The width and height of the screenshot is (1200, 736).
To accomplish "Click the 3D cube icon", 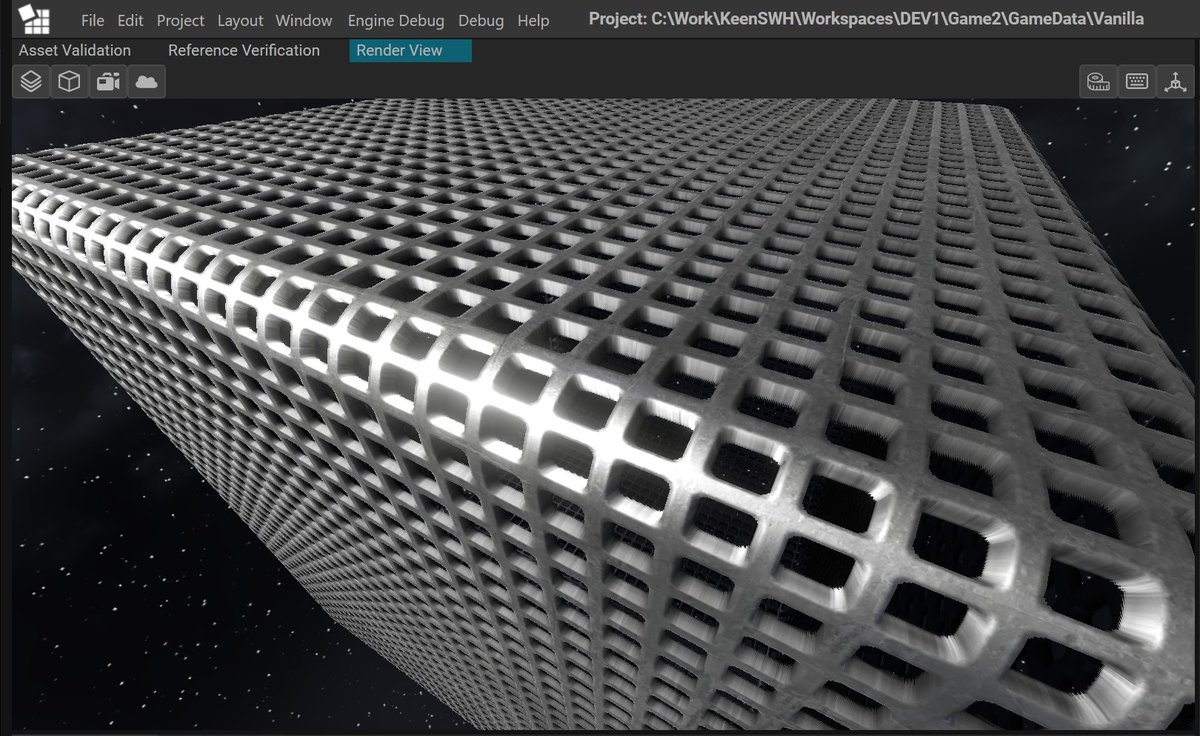I will point(69,82).
